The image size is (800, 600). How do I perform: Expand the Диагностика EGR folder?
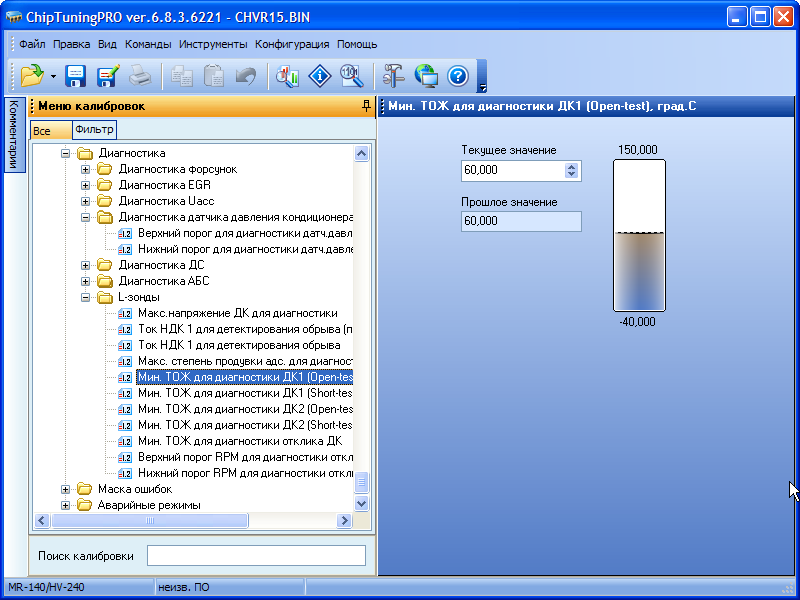click(87, 185)
